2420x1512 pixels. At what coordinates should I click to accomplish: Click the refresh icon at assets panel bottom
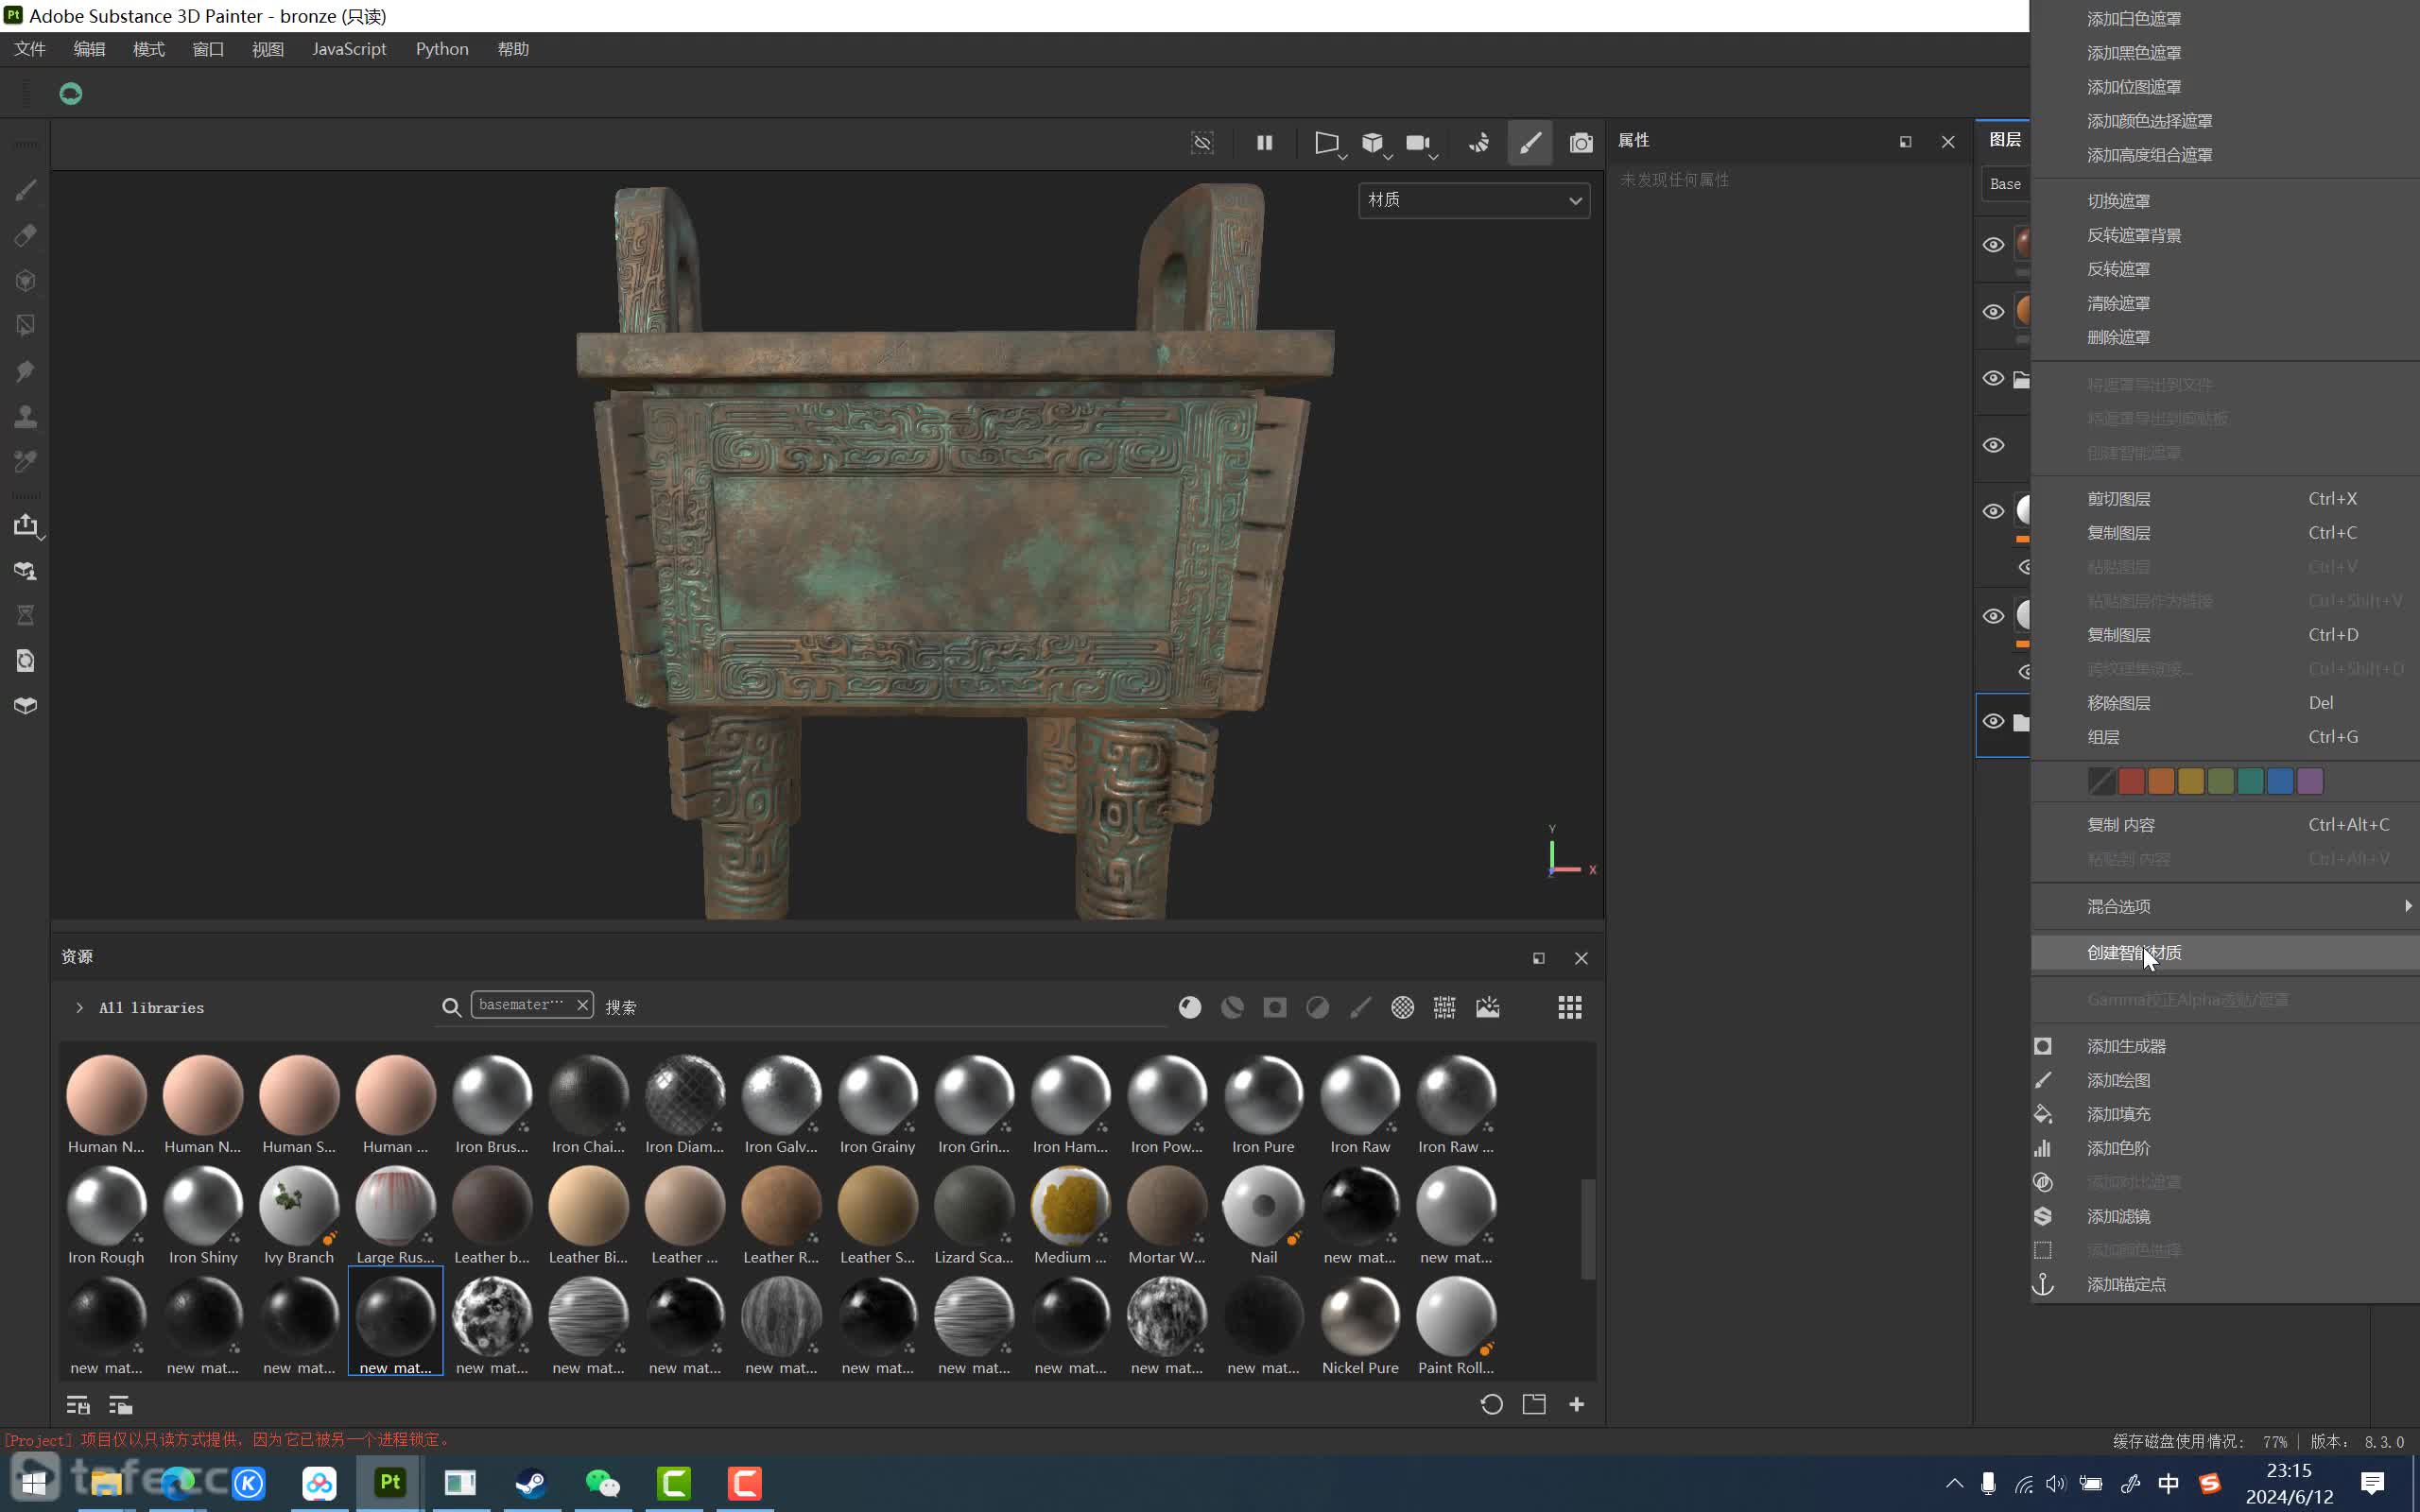1491,1404
